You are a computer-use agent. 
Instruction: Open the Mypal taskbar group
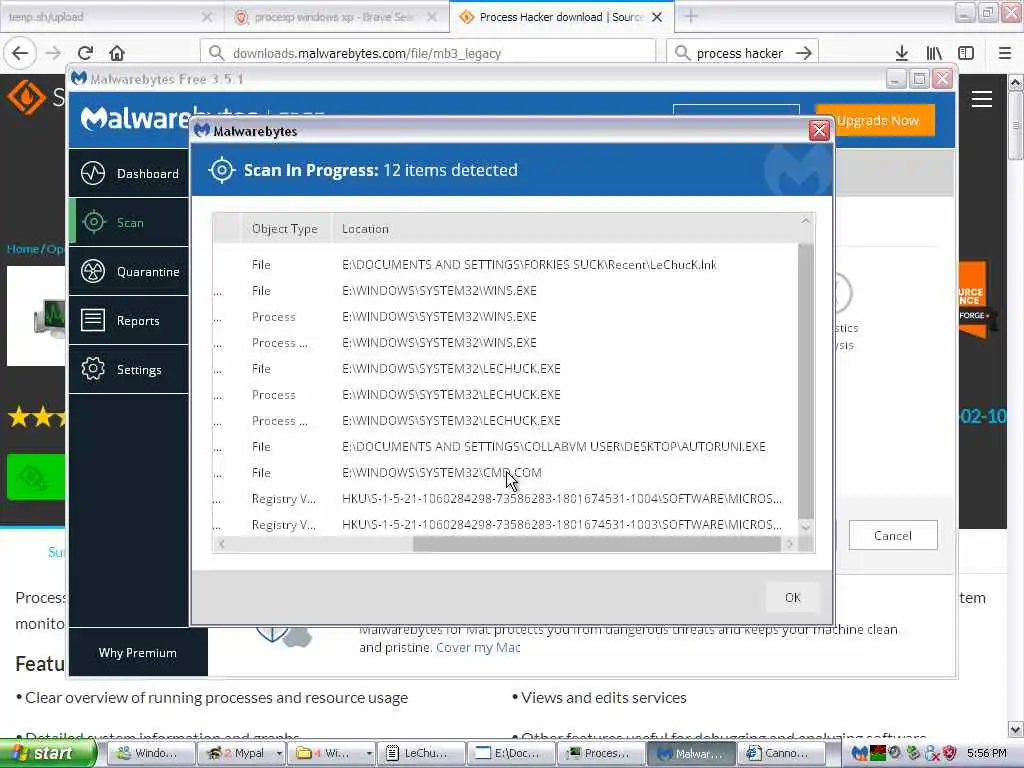[x=240, y=753]
